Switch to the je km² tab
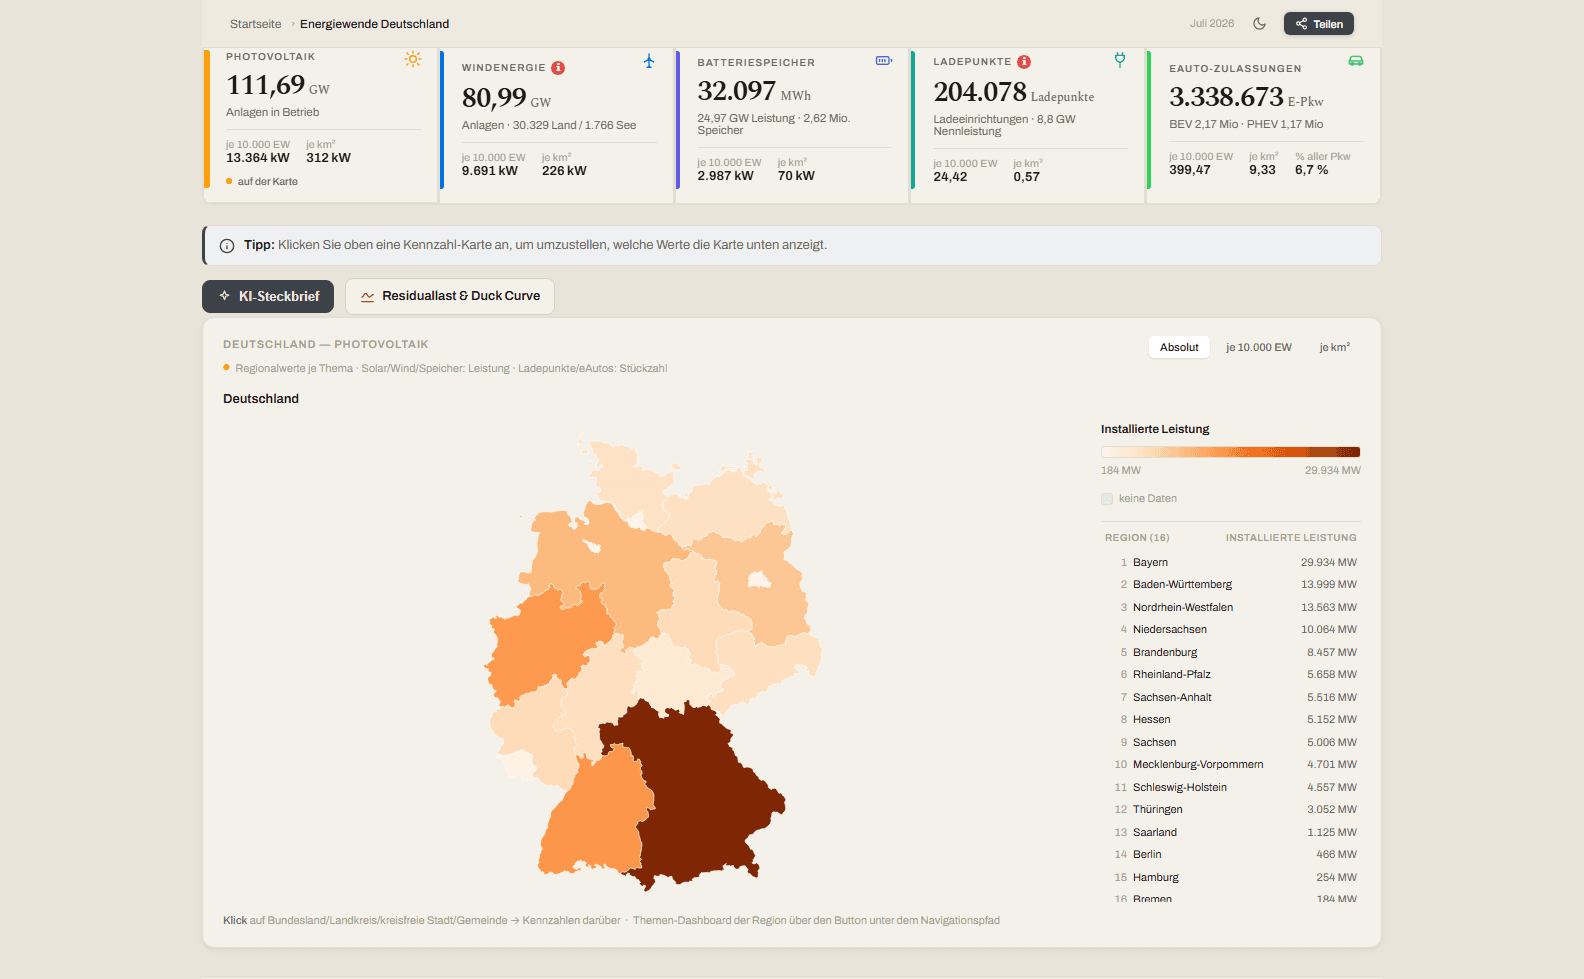This screenshot has width=1584, height=979. [x=1335, y=347]
